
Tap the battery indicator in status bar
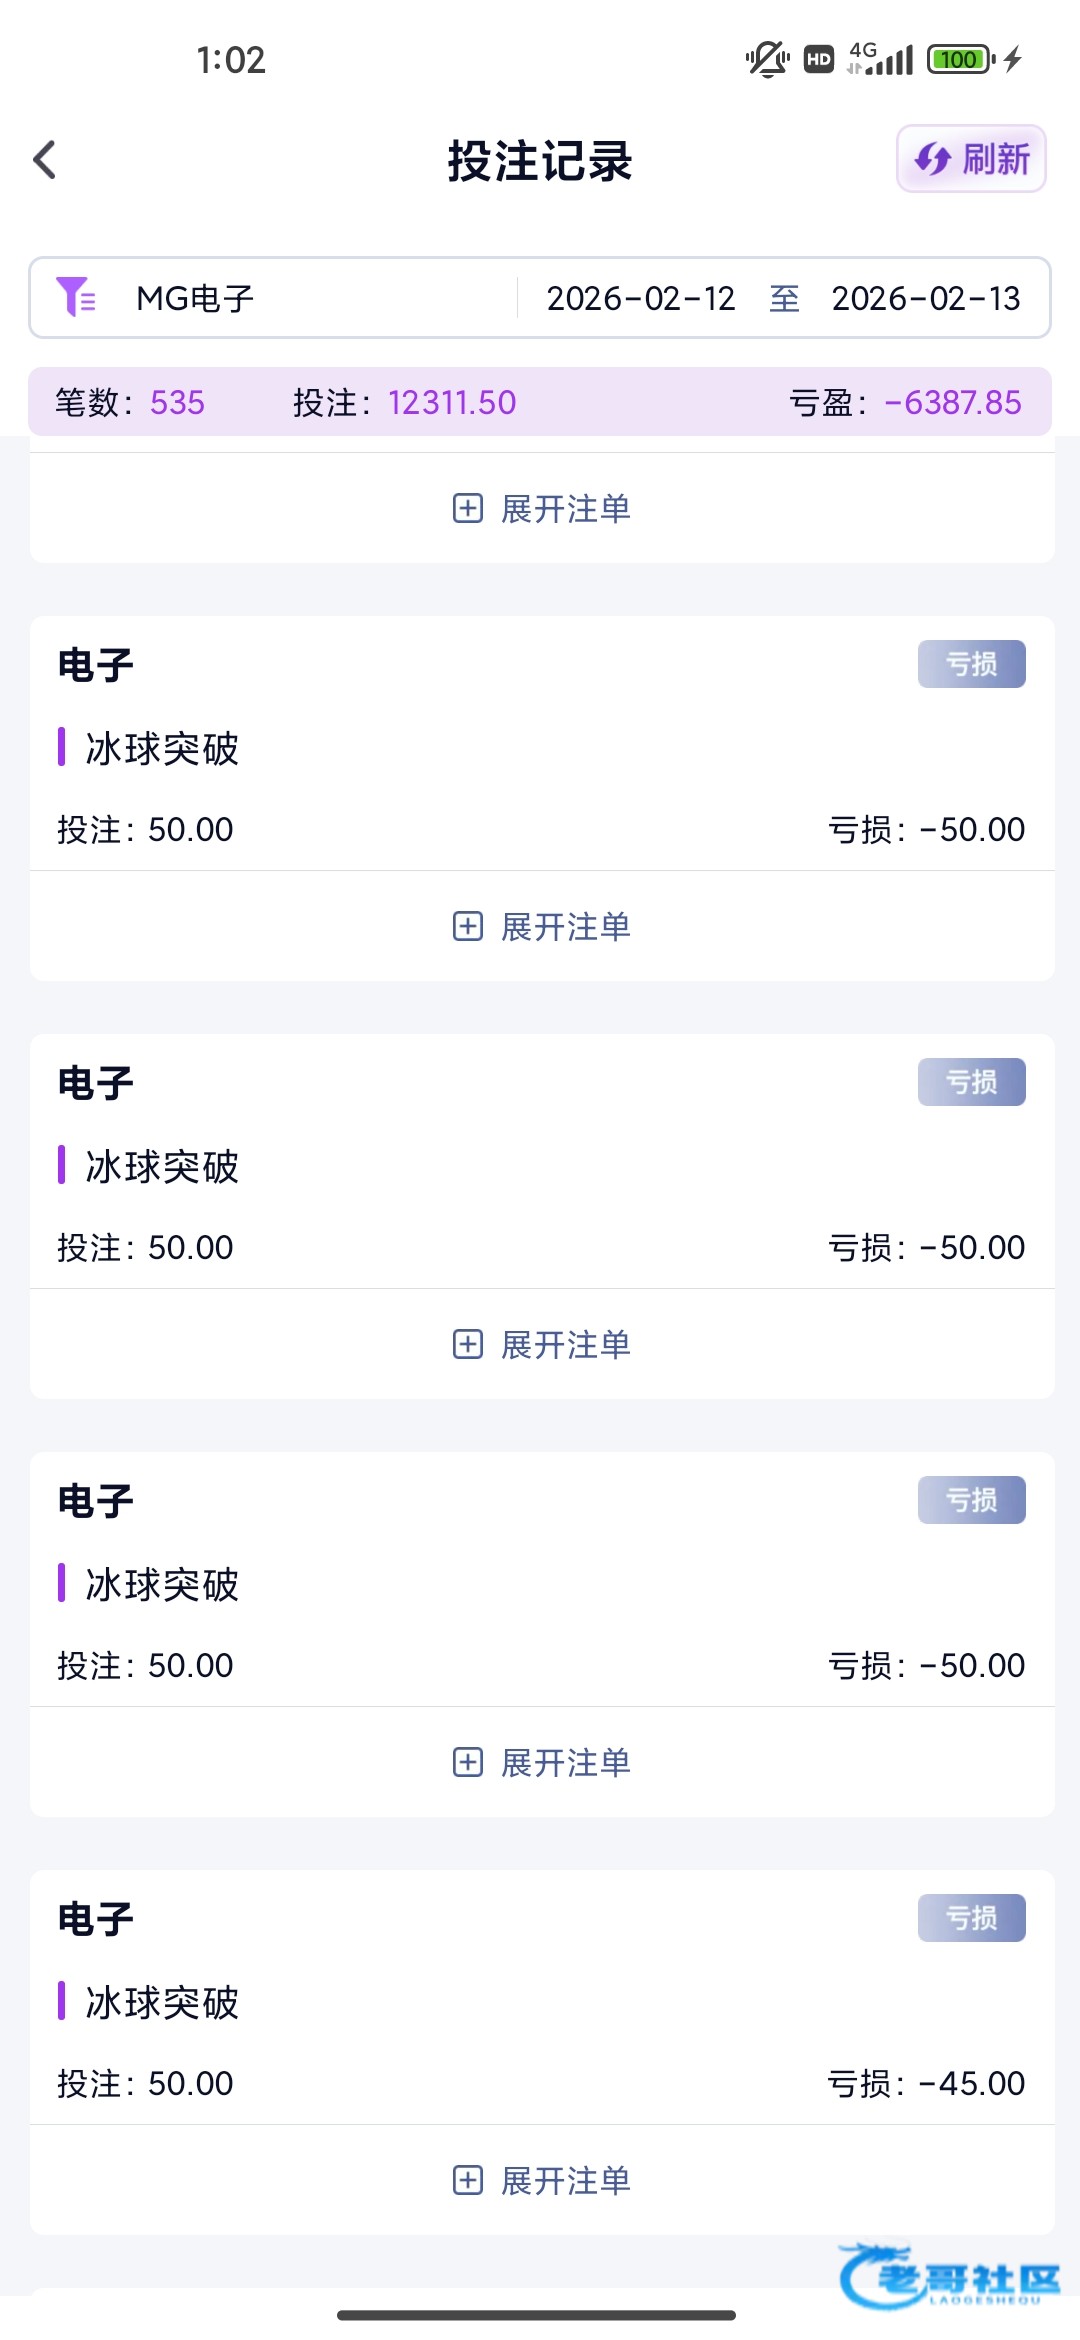point(959,60)
